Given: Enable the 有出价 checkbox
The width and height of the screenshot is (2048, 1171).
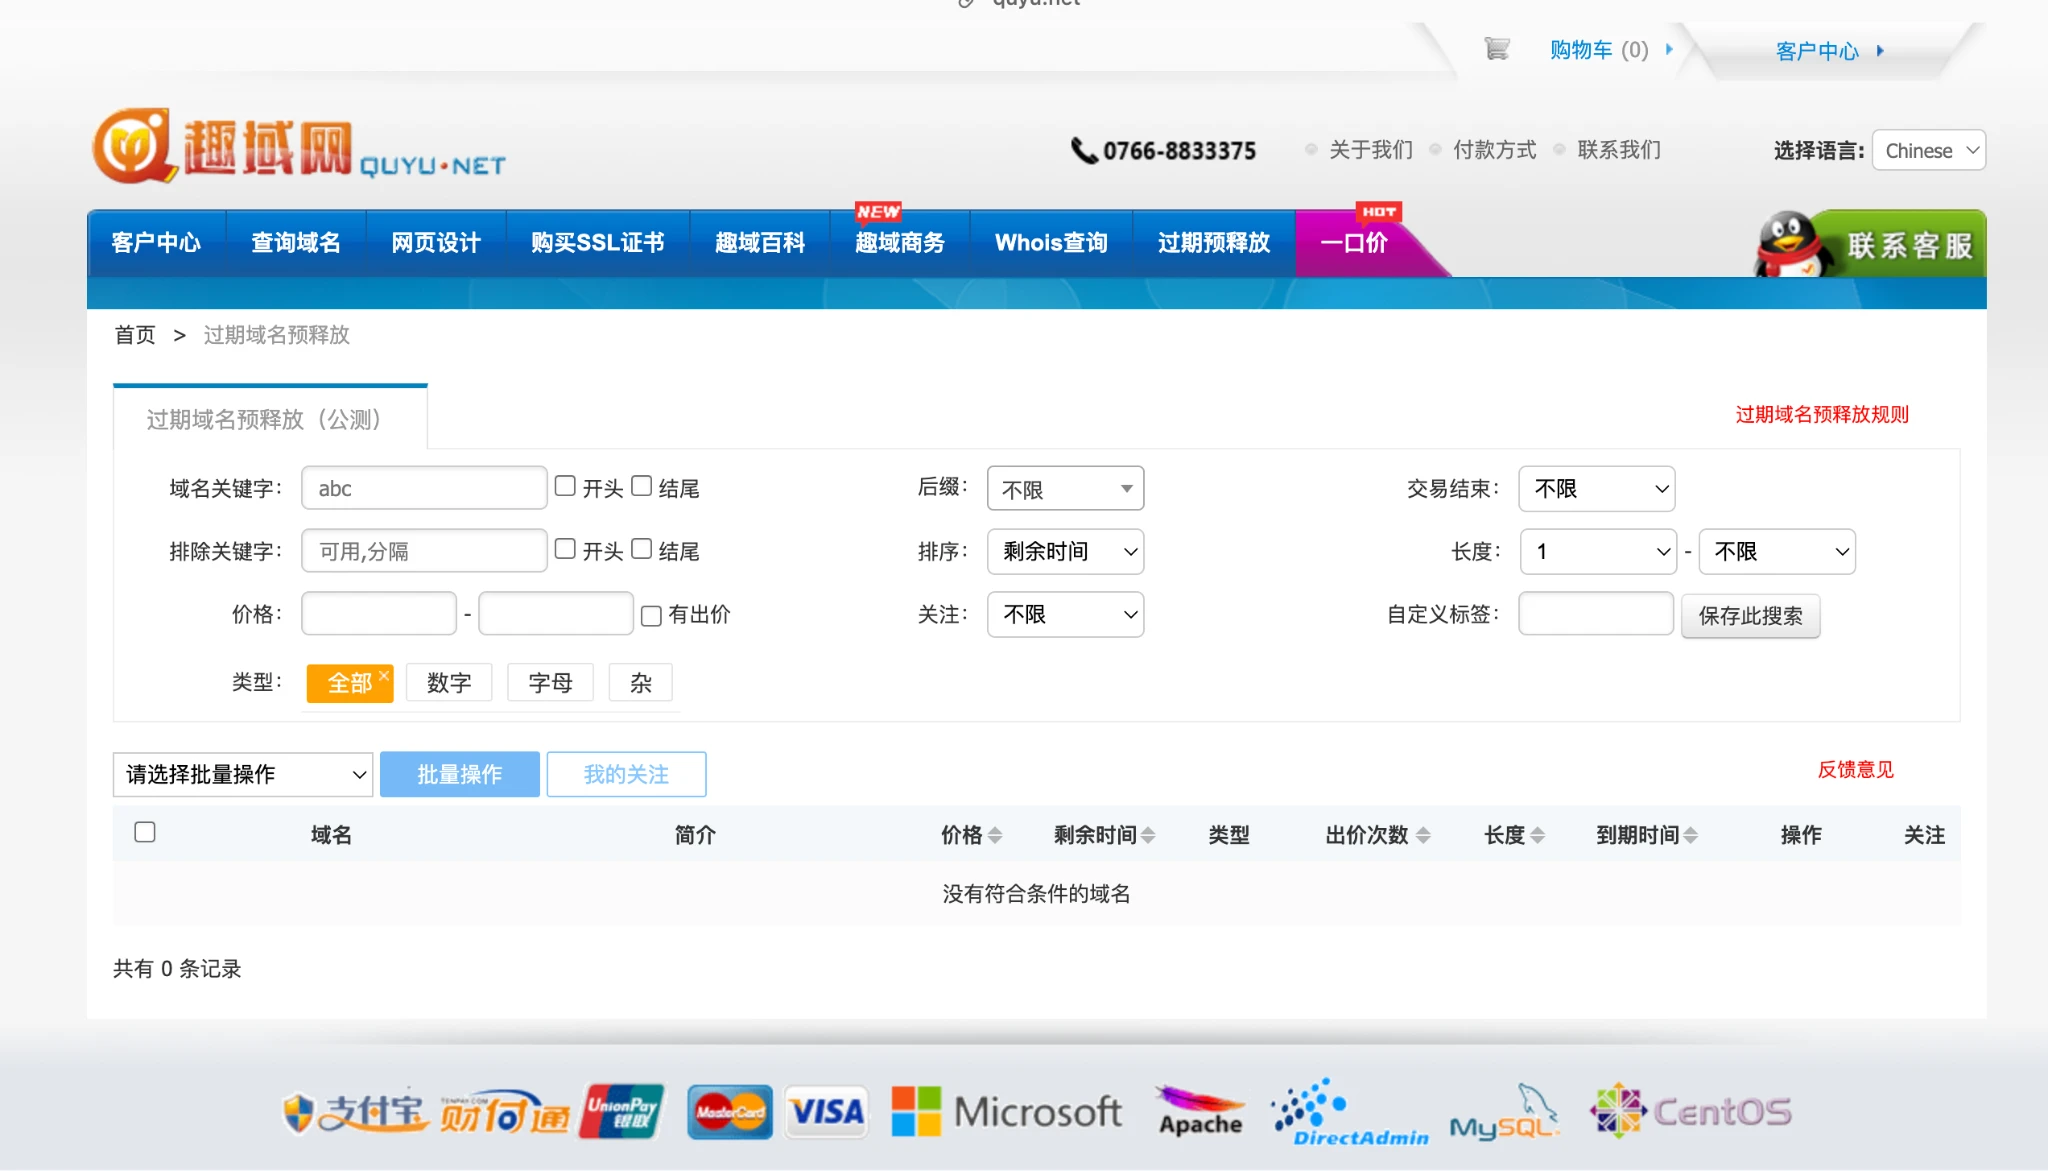Looking at the screenshot, I should click(651, 615).
